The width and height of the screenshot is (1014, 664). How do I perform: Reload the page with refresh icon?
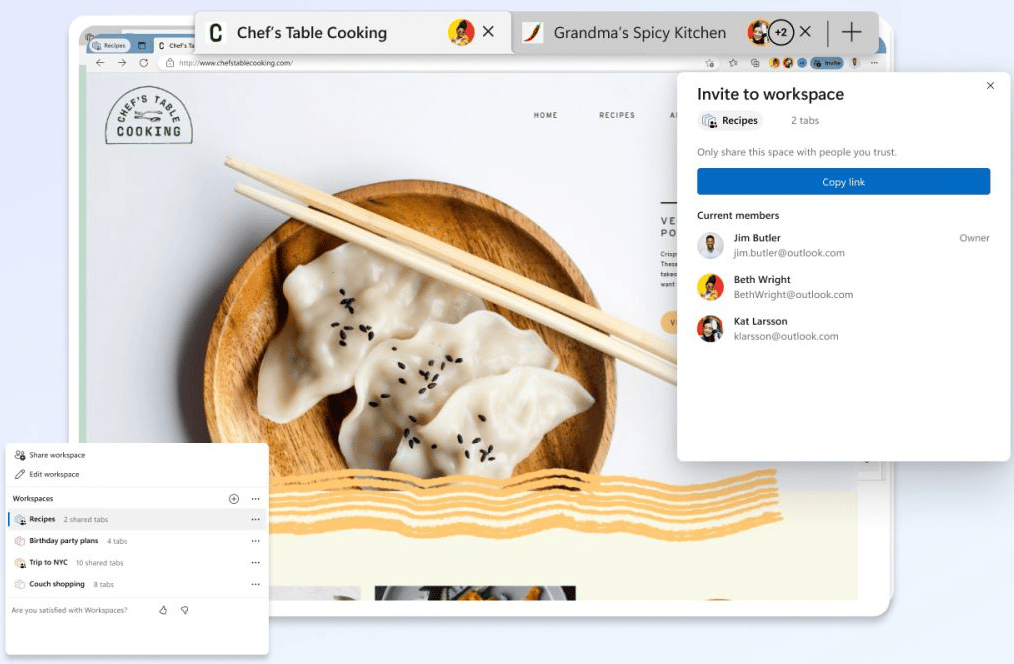144,63
